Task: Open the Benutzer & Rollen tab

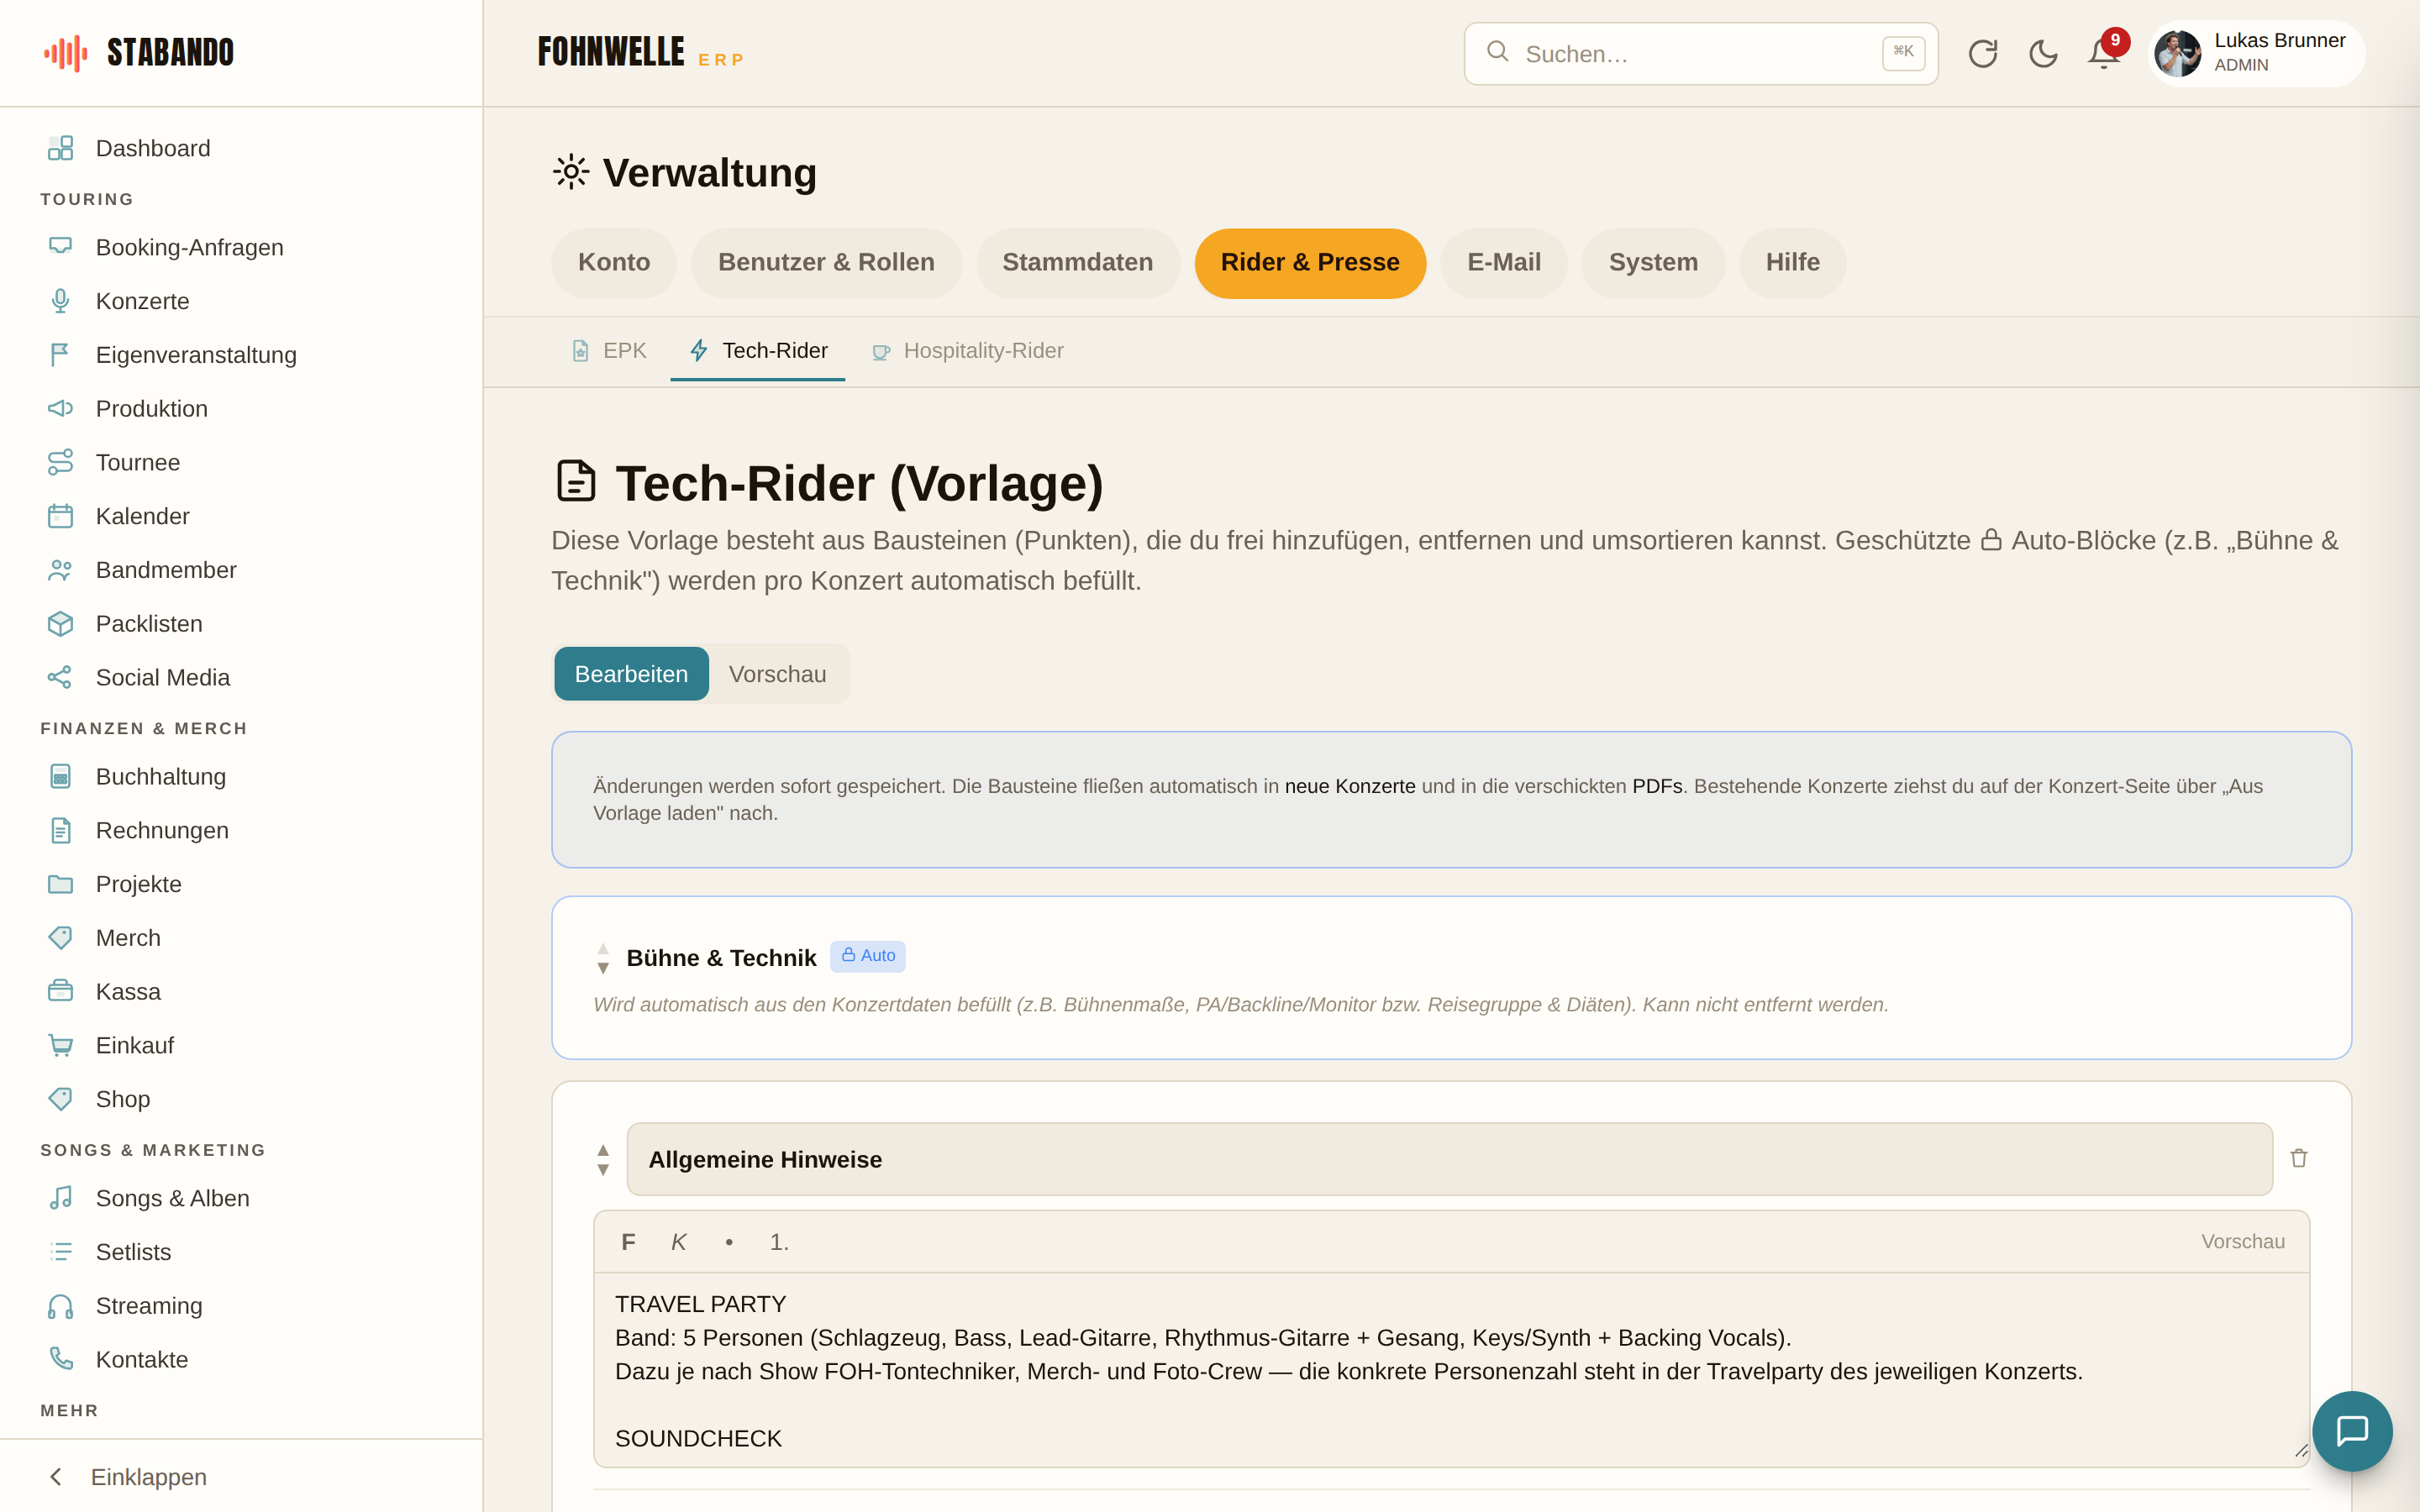Action: [x=826, y=263]
